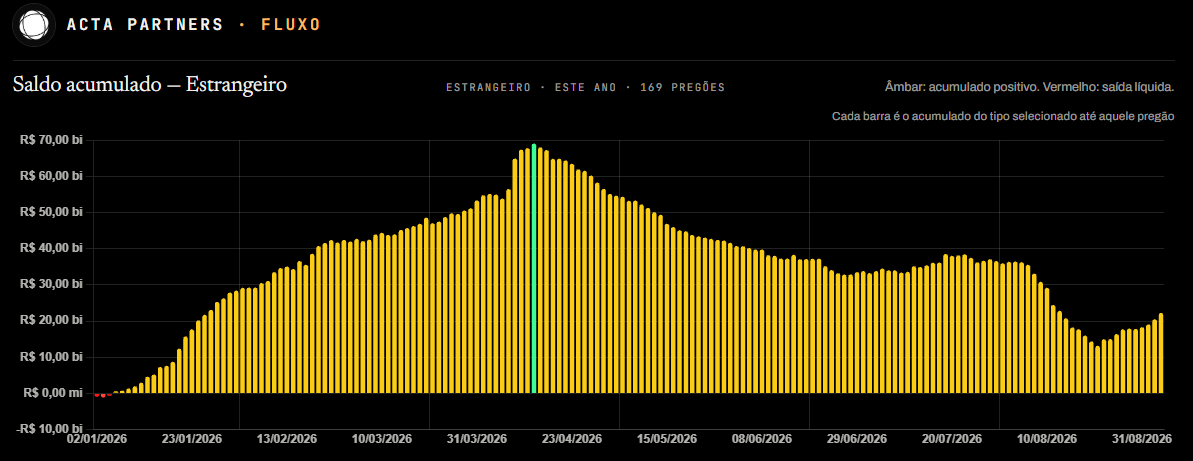The image size is (1193, 461).
Task: Click the R$ 50,00 bi axis label
Action: click(51, 212)
